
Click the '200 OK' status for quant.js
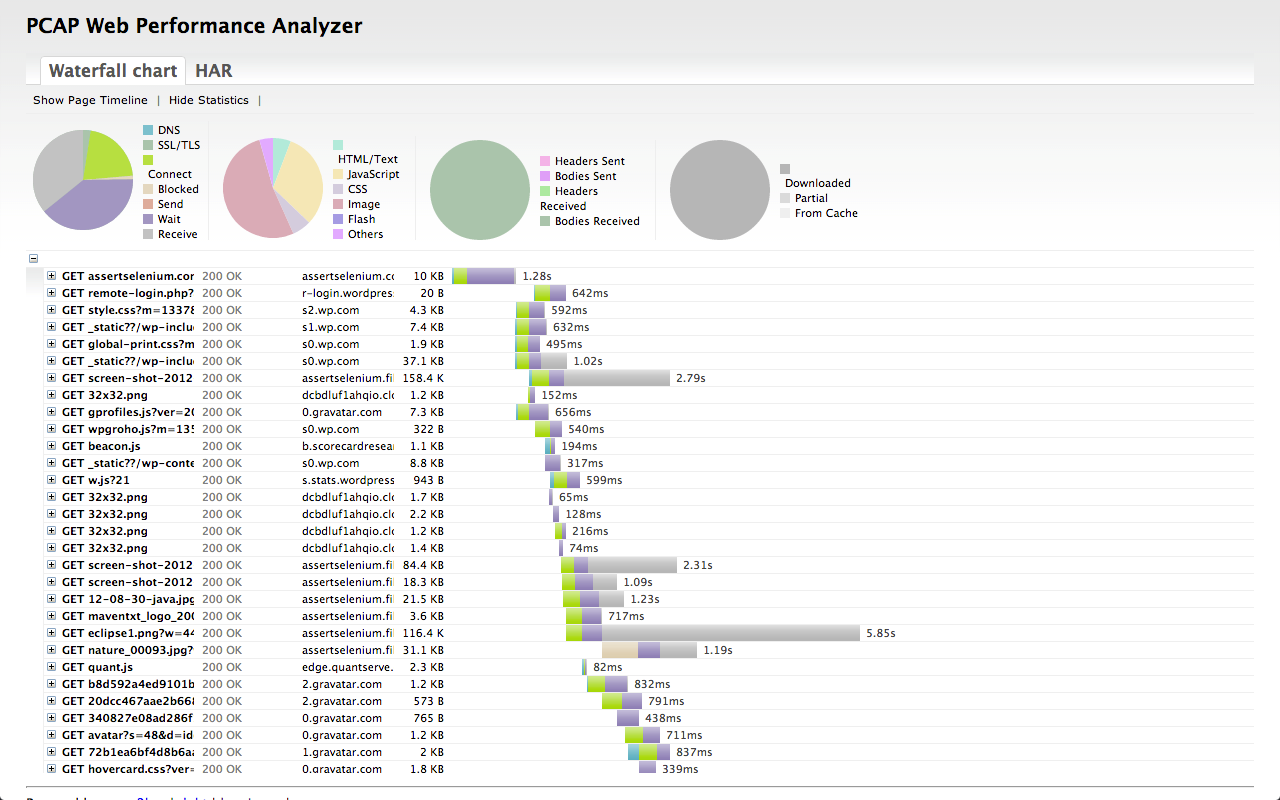coord(222,667)
